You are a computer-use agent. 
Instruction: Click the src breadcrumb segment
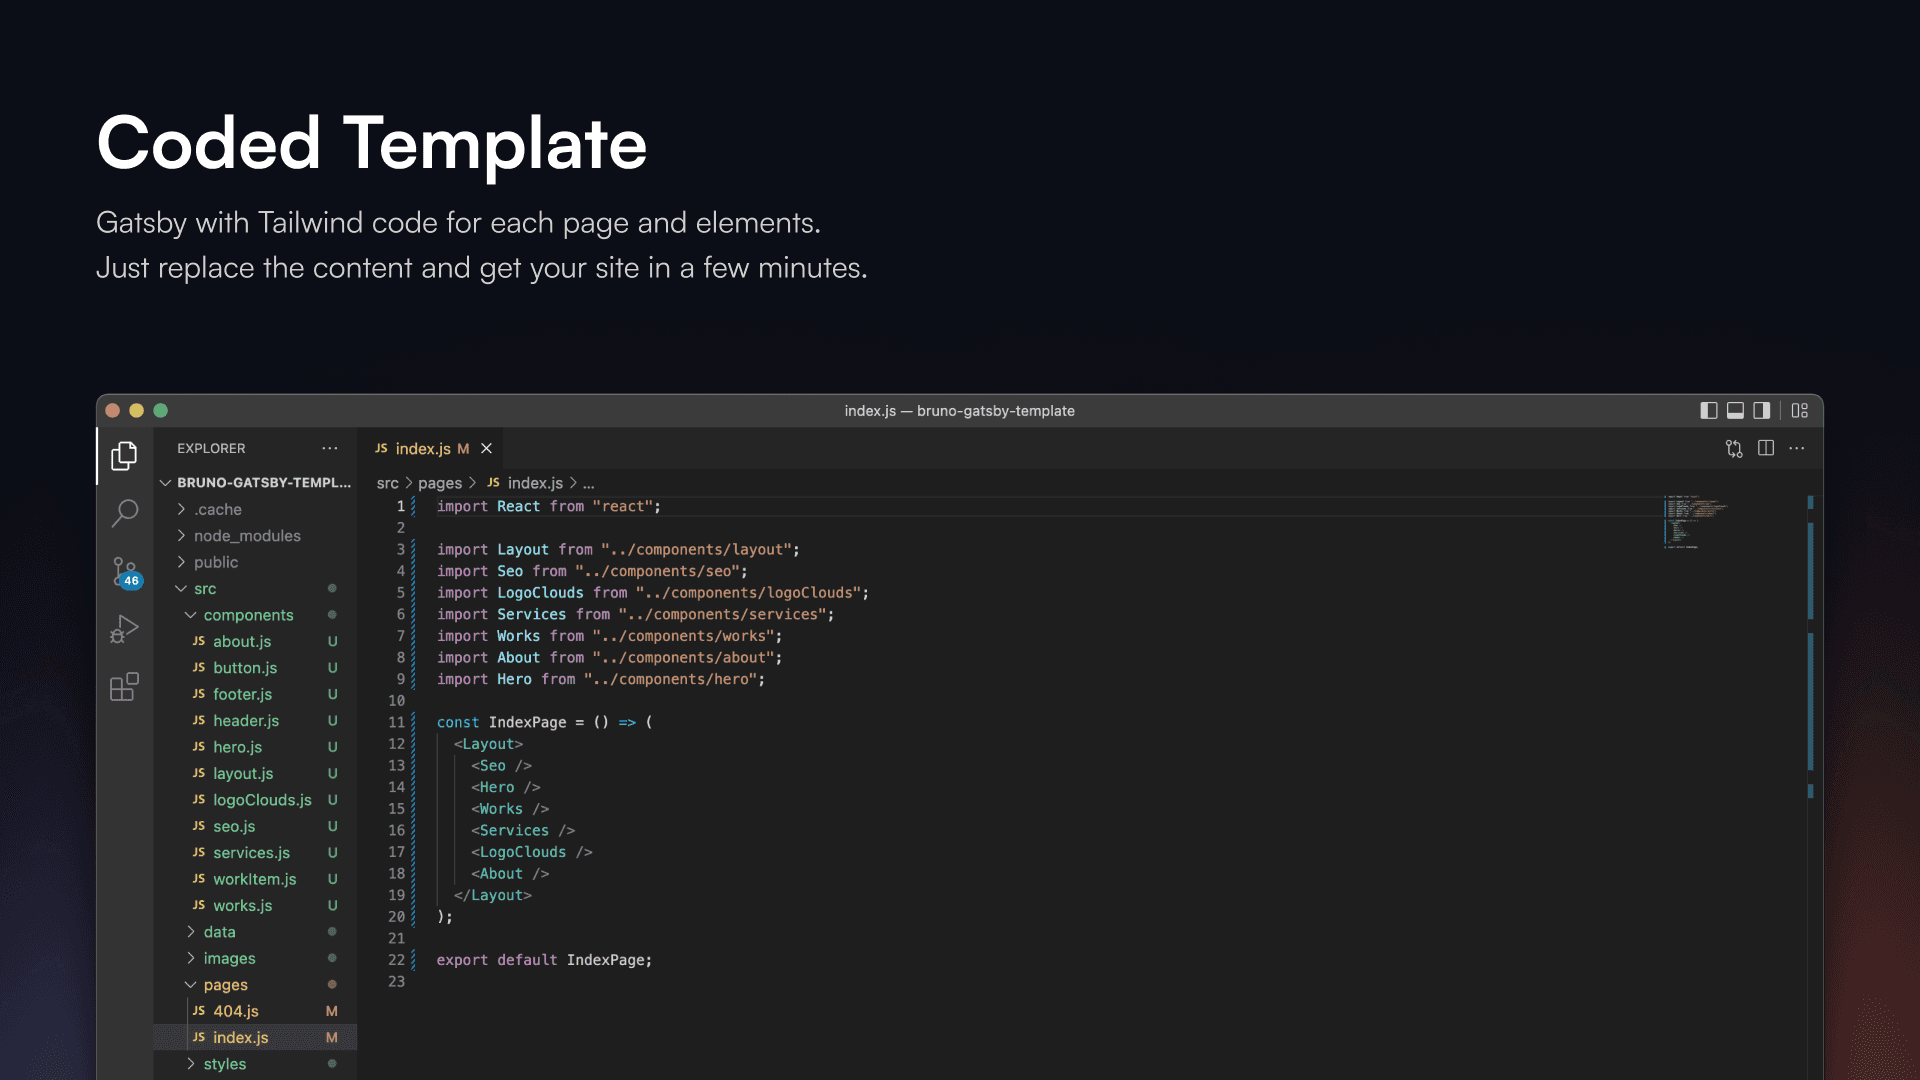pos(387,483)
